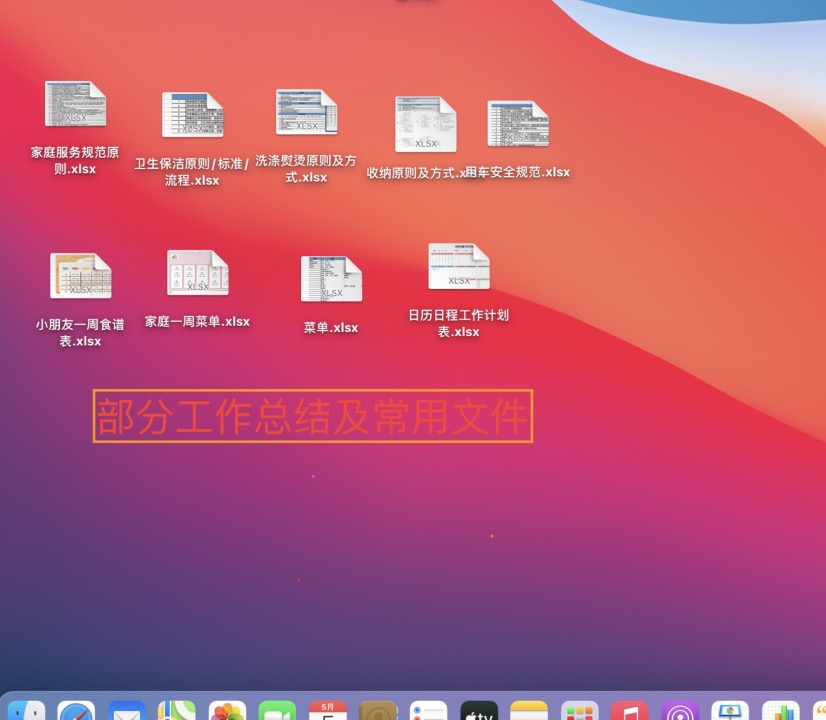The height and width of the screenshot is (720, 826).
Task: Select the 日历日程工作计划表.xlsx file
Action: 459,267
